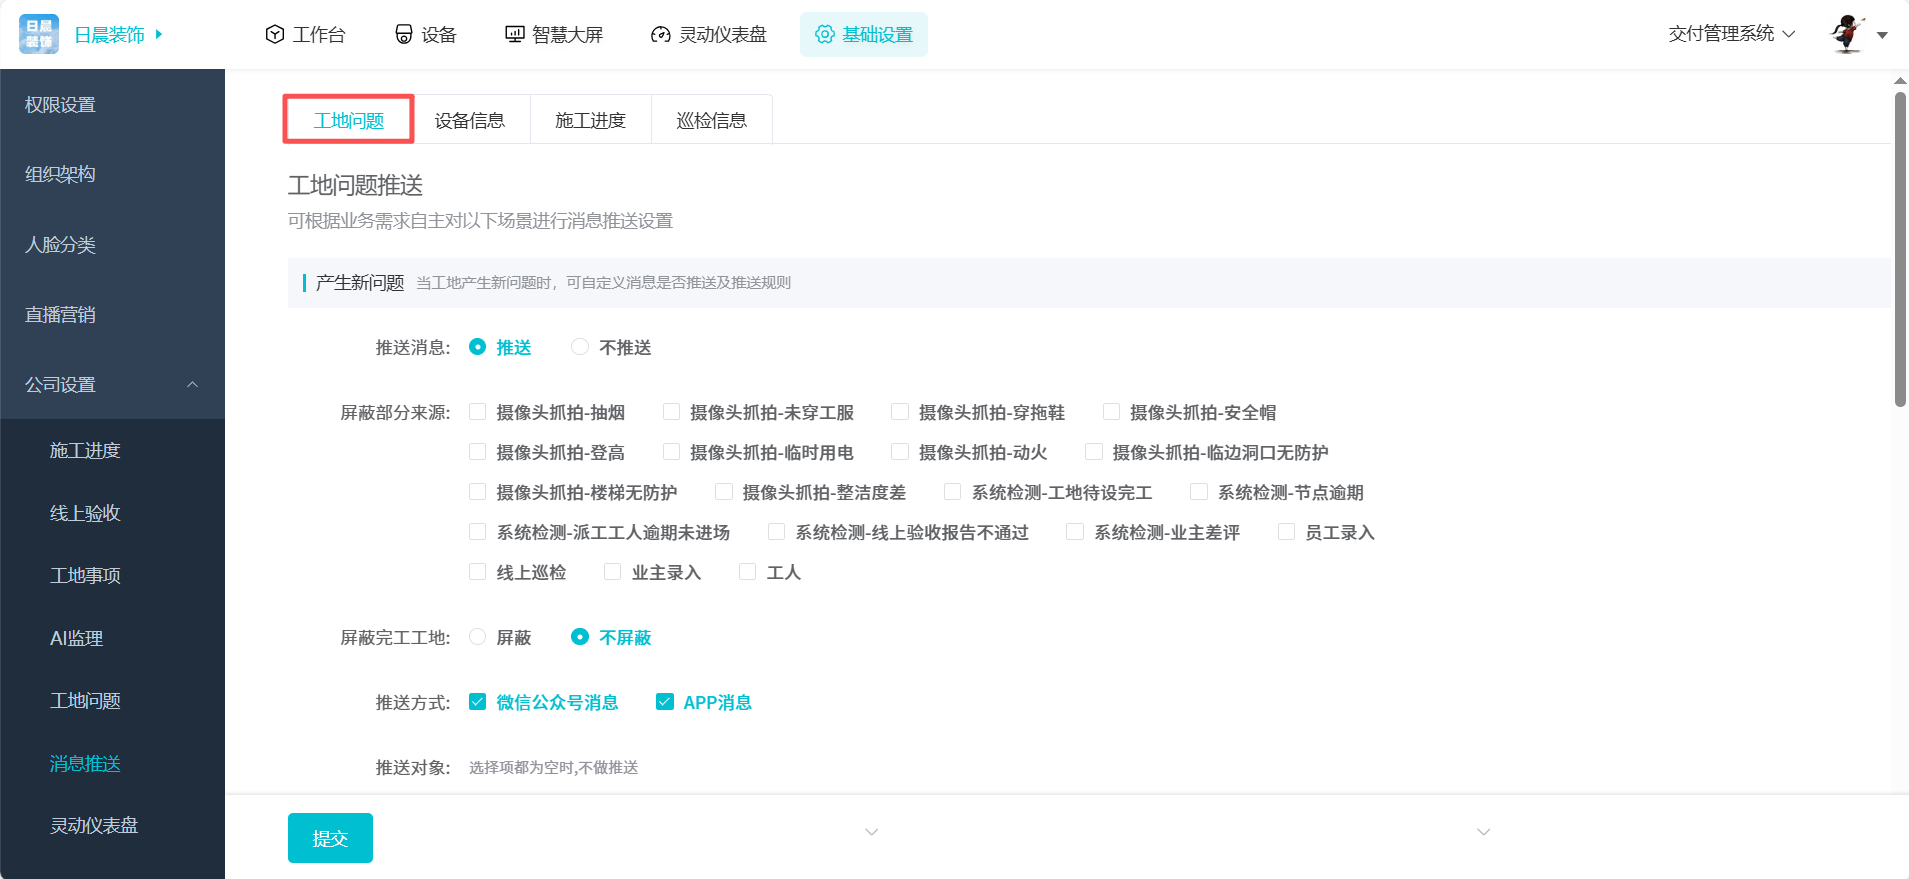Screen dimensions: 1909x879
Task: Click the 智慧大屏 monitor icon
Action: [x=515, y=35]
